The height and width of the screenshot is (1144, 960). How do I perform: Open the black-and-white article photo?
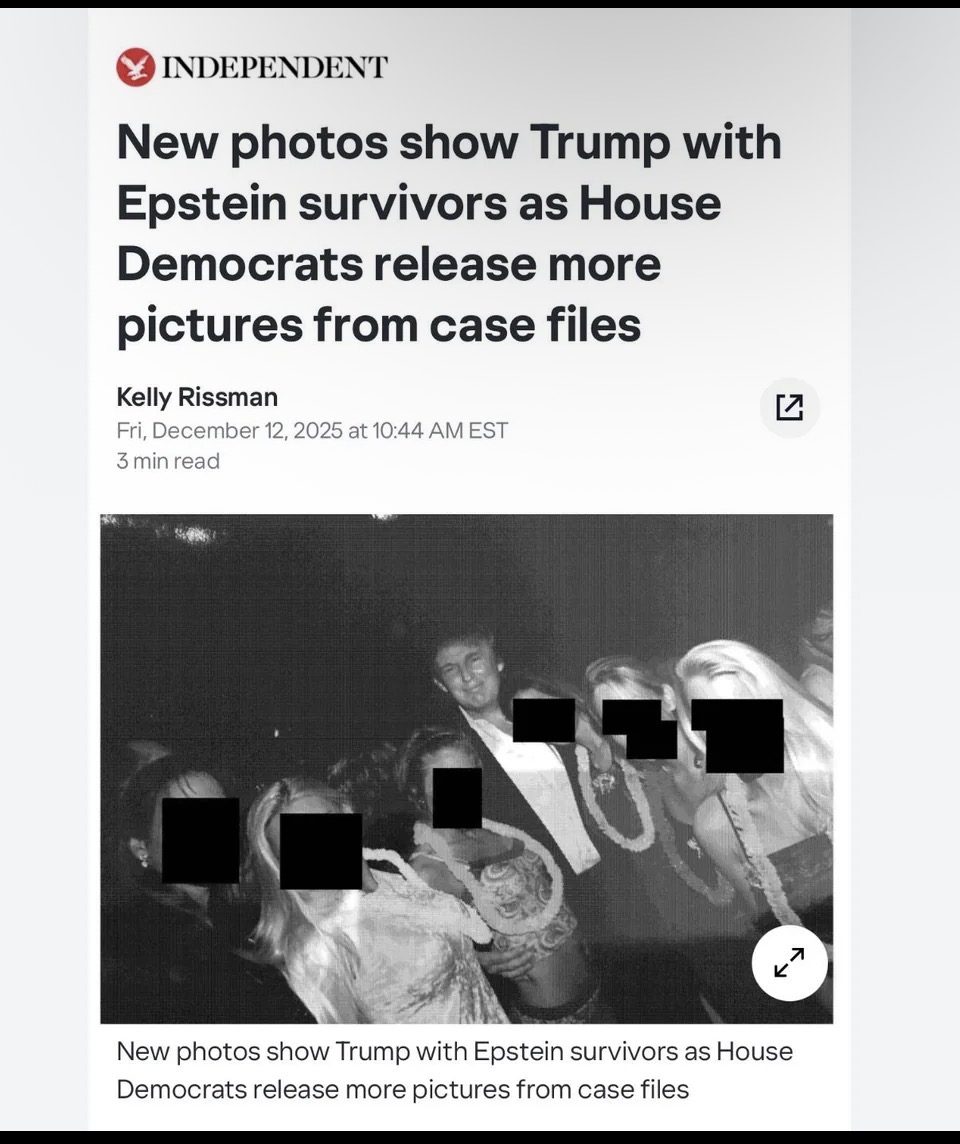pos(466,768)
